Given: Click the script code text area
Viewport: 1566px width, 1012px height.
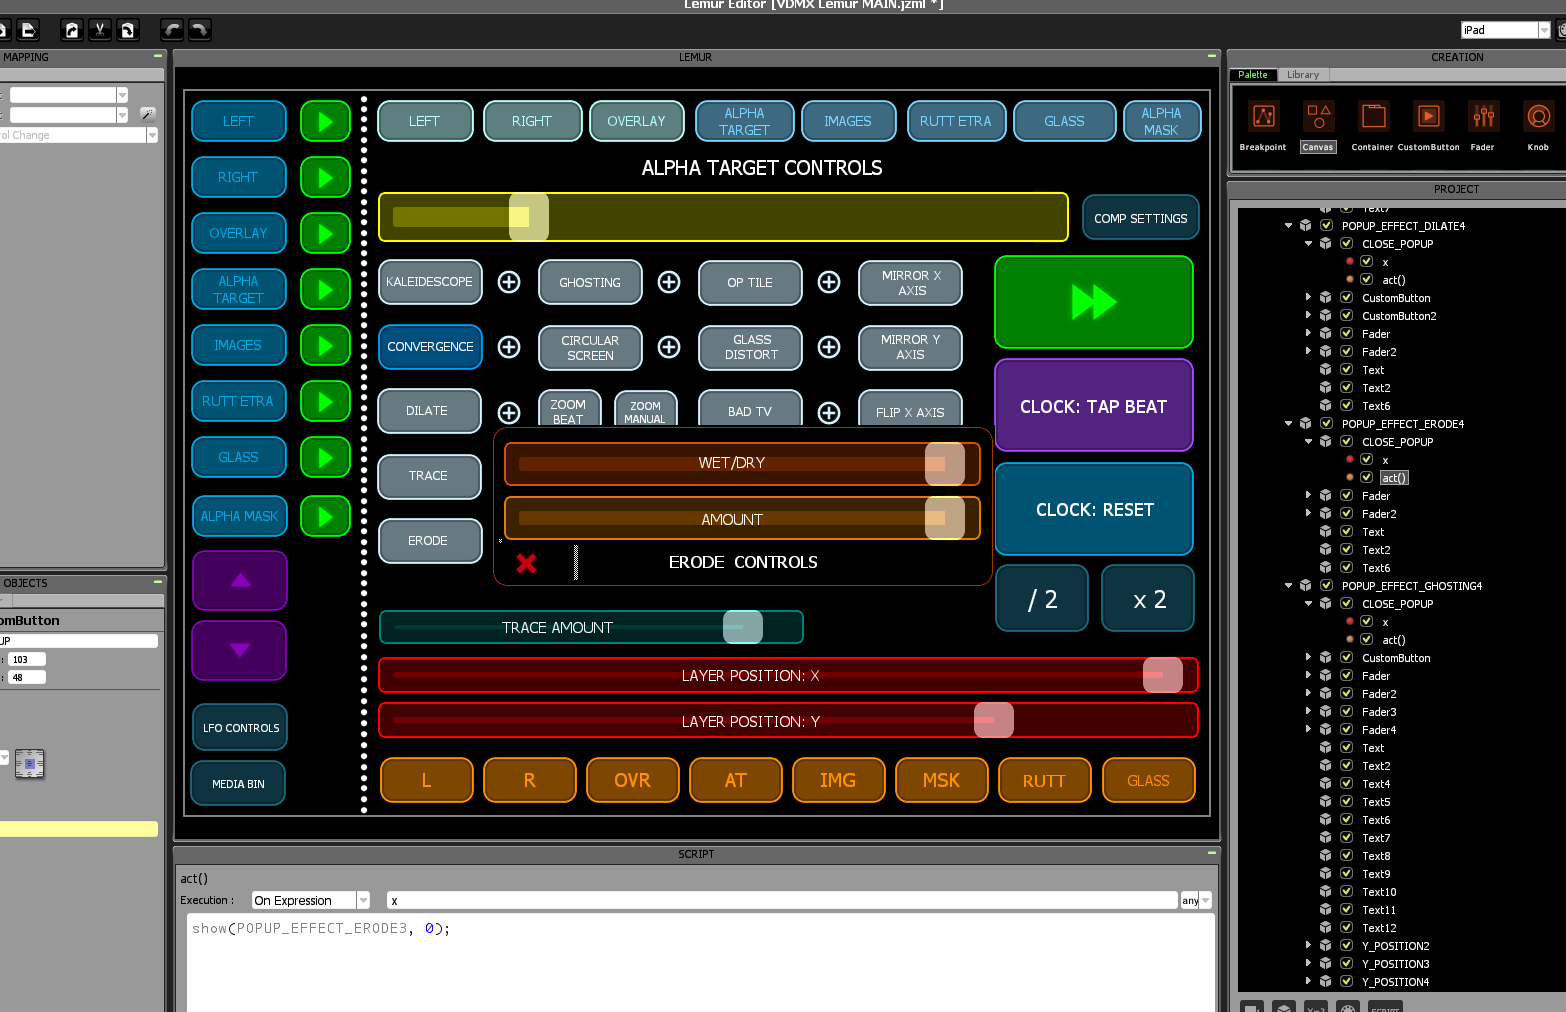Looking at the screenshot, I should pyautogui.click(x=701, y=962).
